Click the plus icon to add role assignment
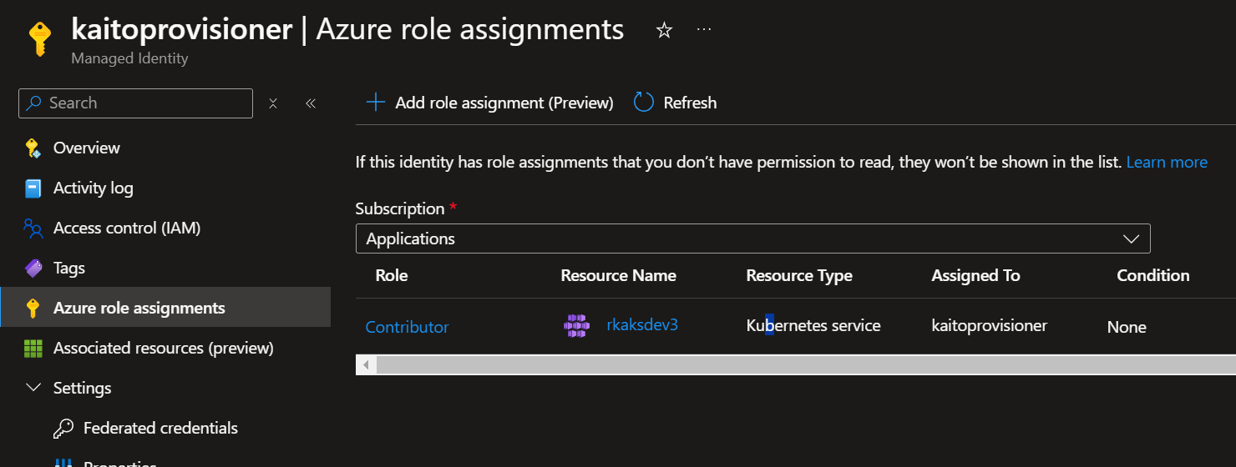This screenshot has width=1236, height=467. point(375,102)
